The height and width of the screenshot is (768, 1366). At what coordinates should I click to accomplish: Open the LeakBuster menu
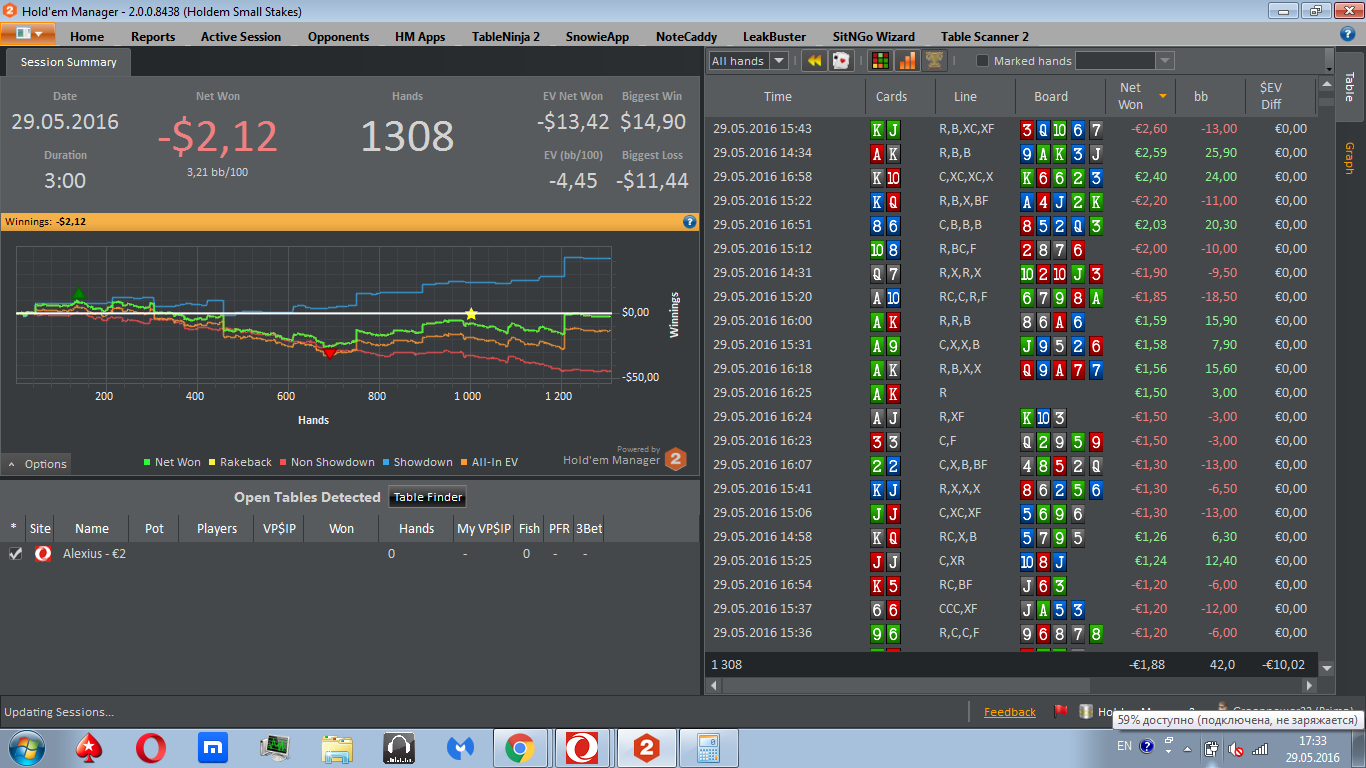tap(774, 36)
